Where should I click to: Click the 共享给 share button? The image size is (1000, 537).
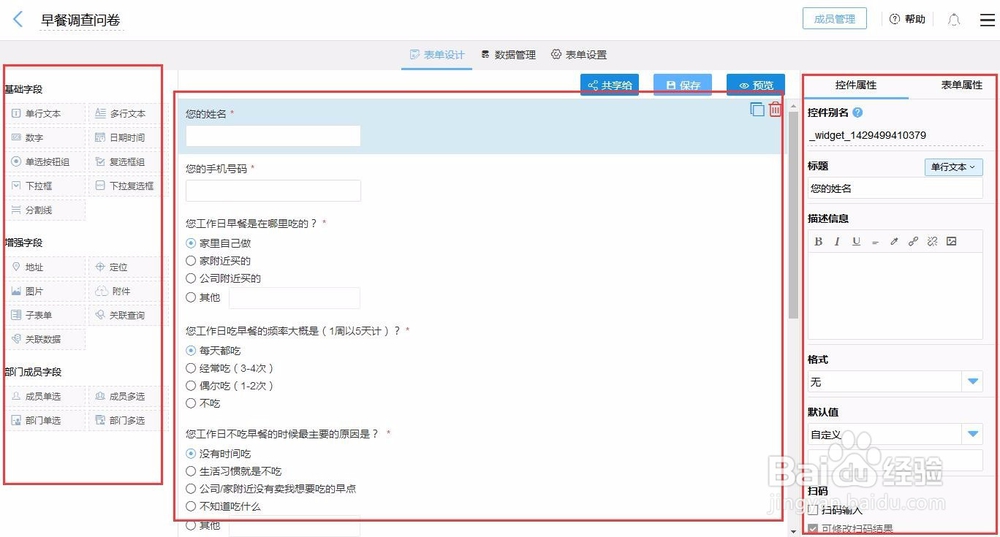tap(610, 85)
